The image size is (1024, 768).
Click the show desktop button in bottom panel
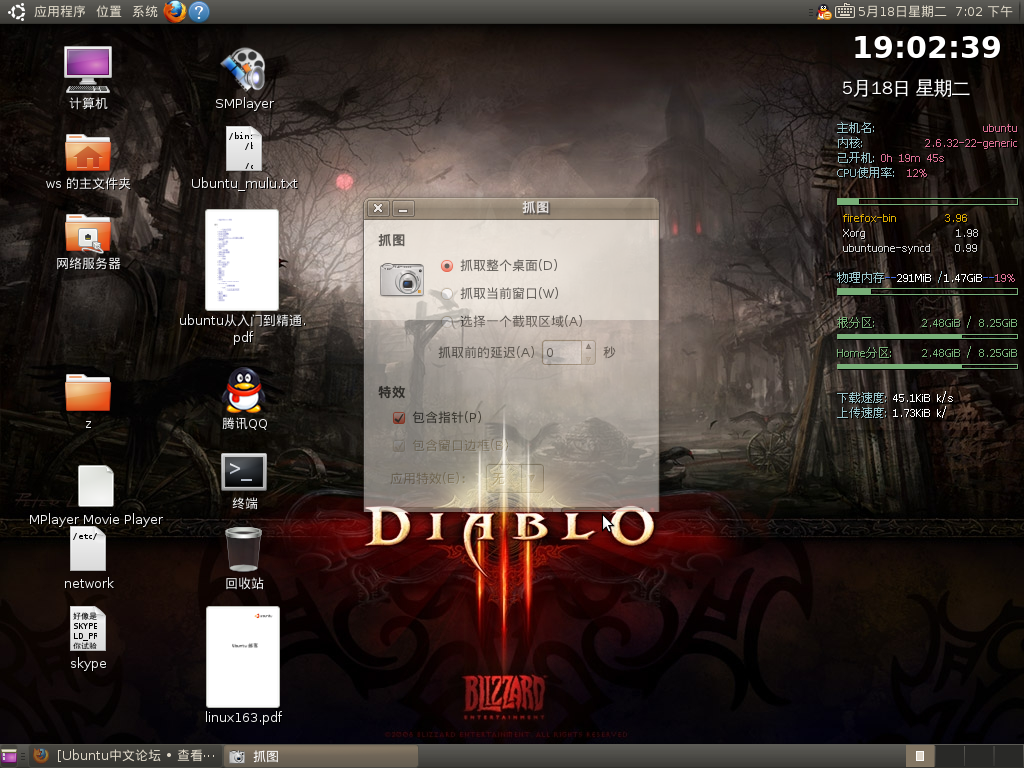click(9, 756)
